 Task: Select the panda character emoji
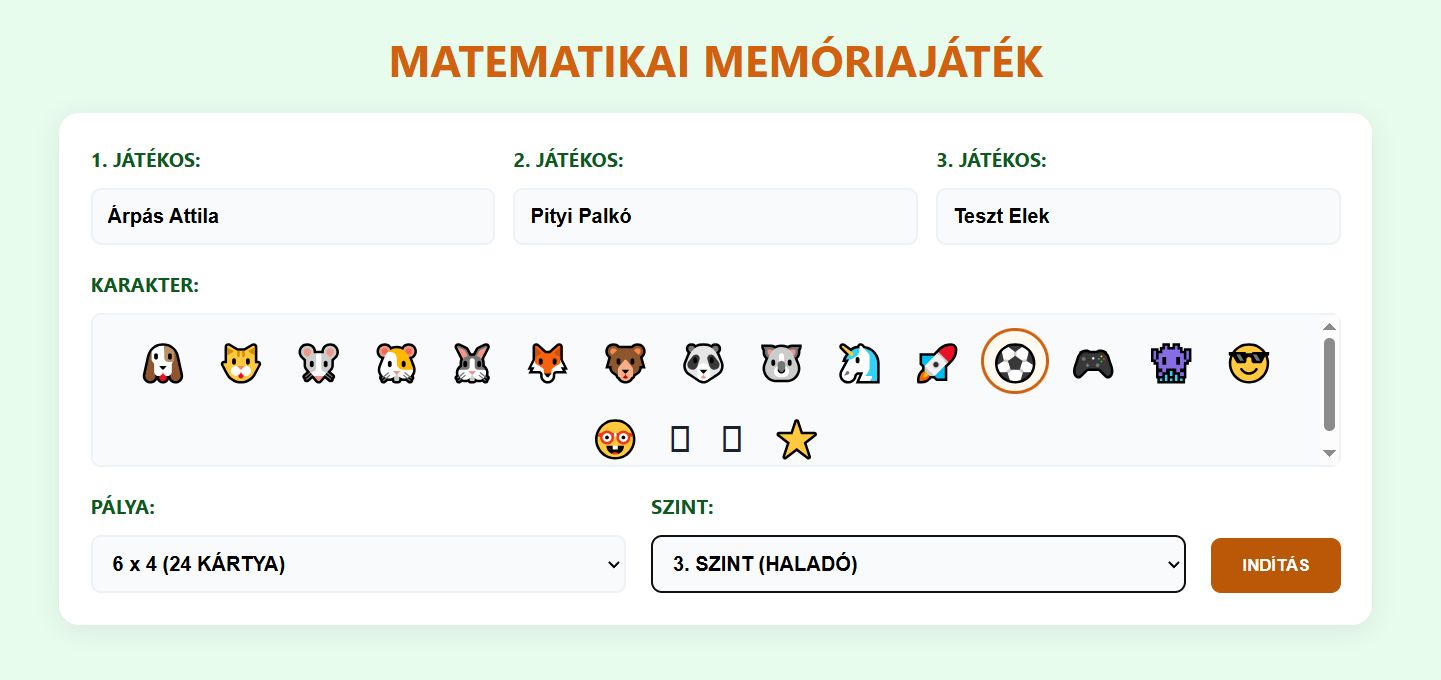[703, 363]
